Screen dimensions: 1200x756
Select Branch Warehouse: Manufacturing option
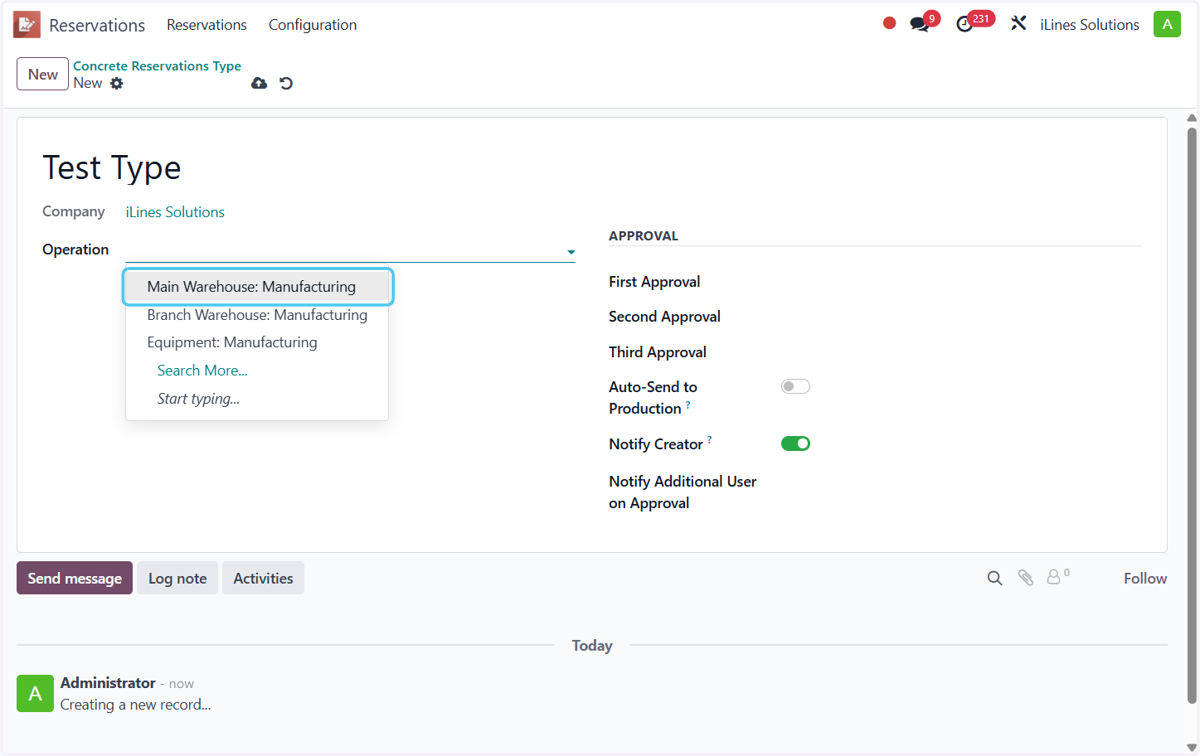257,314
